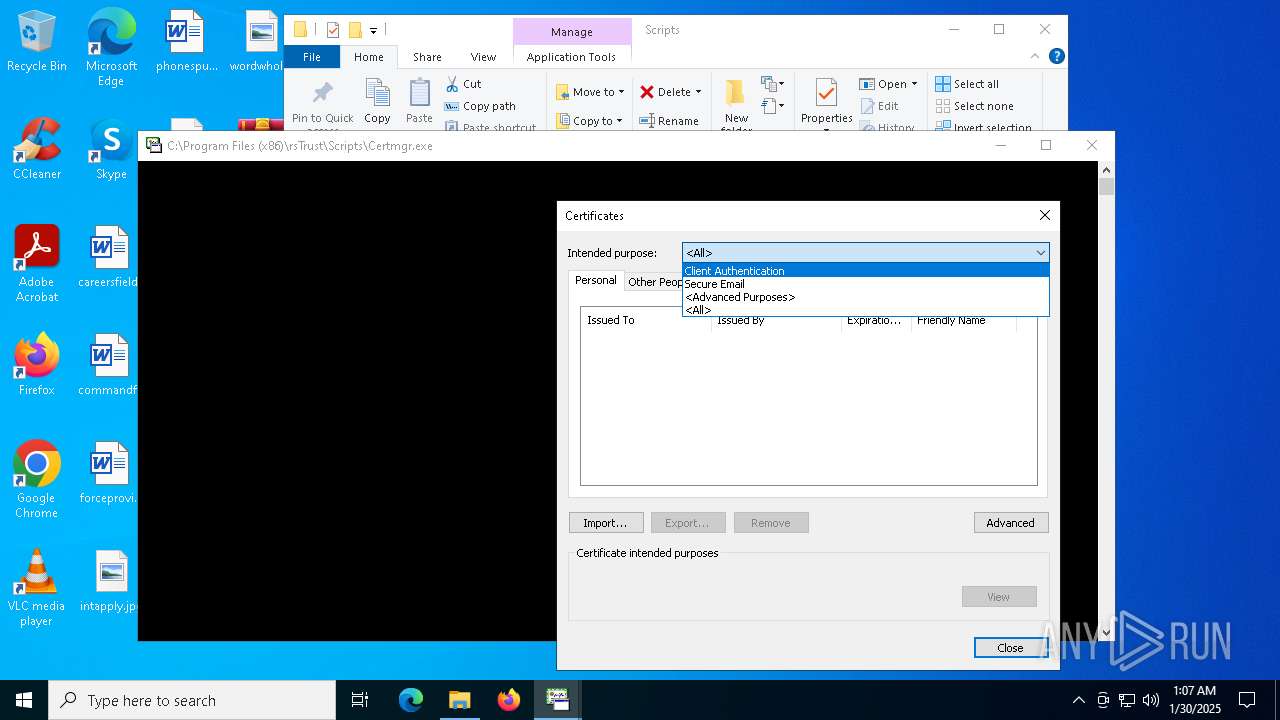Click Copy path in ribbon
1280x720 pixels.
[x=481, y=106]
